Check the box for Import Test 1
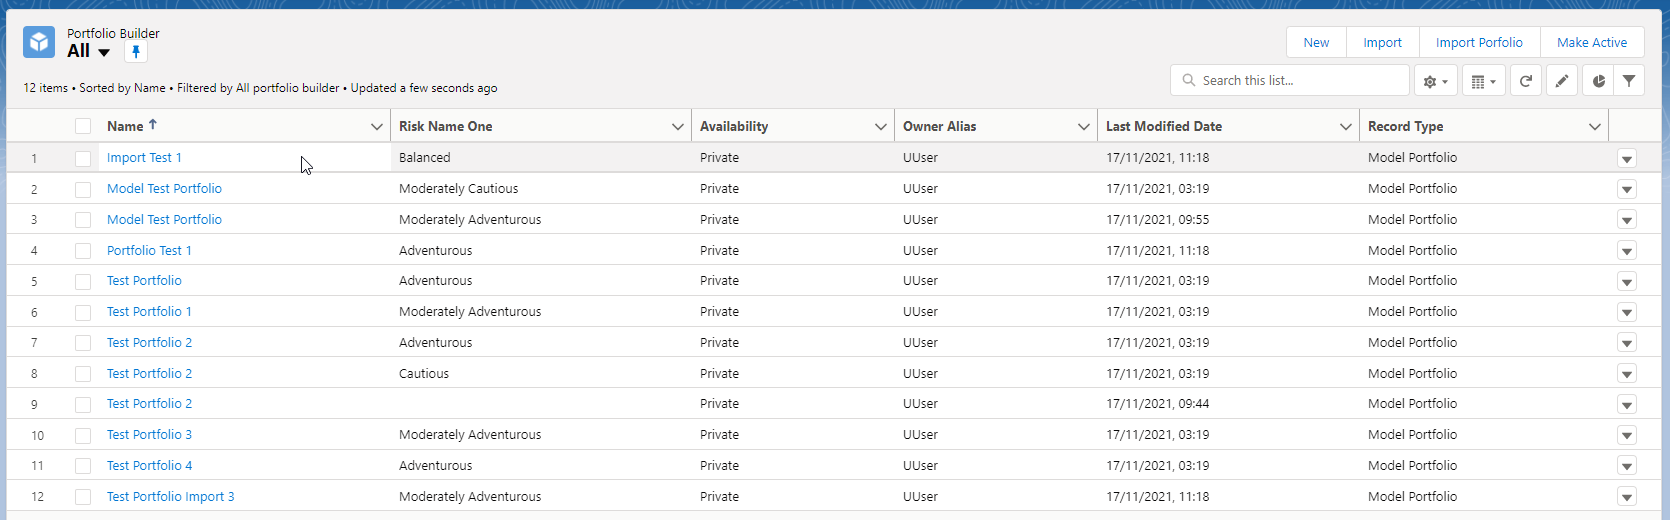The image size is (1670, 520). click(x=83, y=158)
